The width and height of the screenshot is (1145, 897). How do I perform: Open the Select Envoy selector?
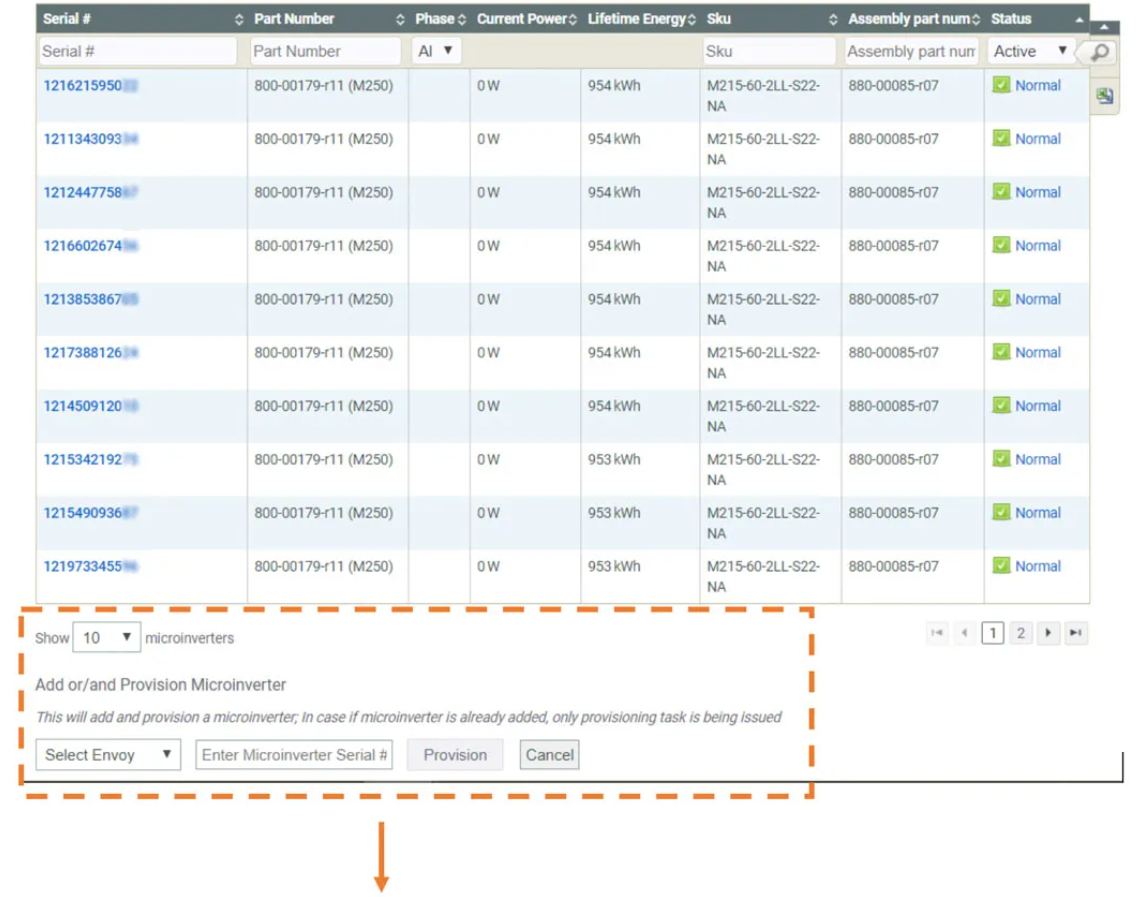tap(107, 755)
